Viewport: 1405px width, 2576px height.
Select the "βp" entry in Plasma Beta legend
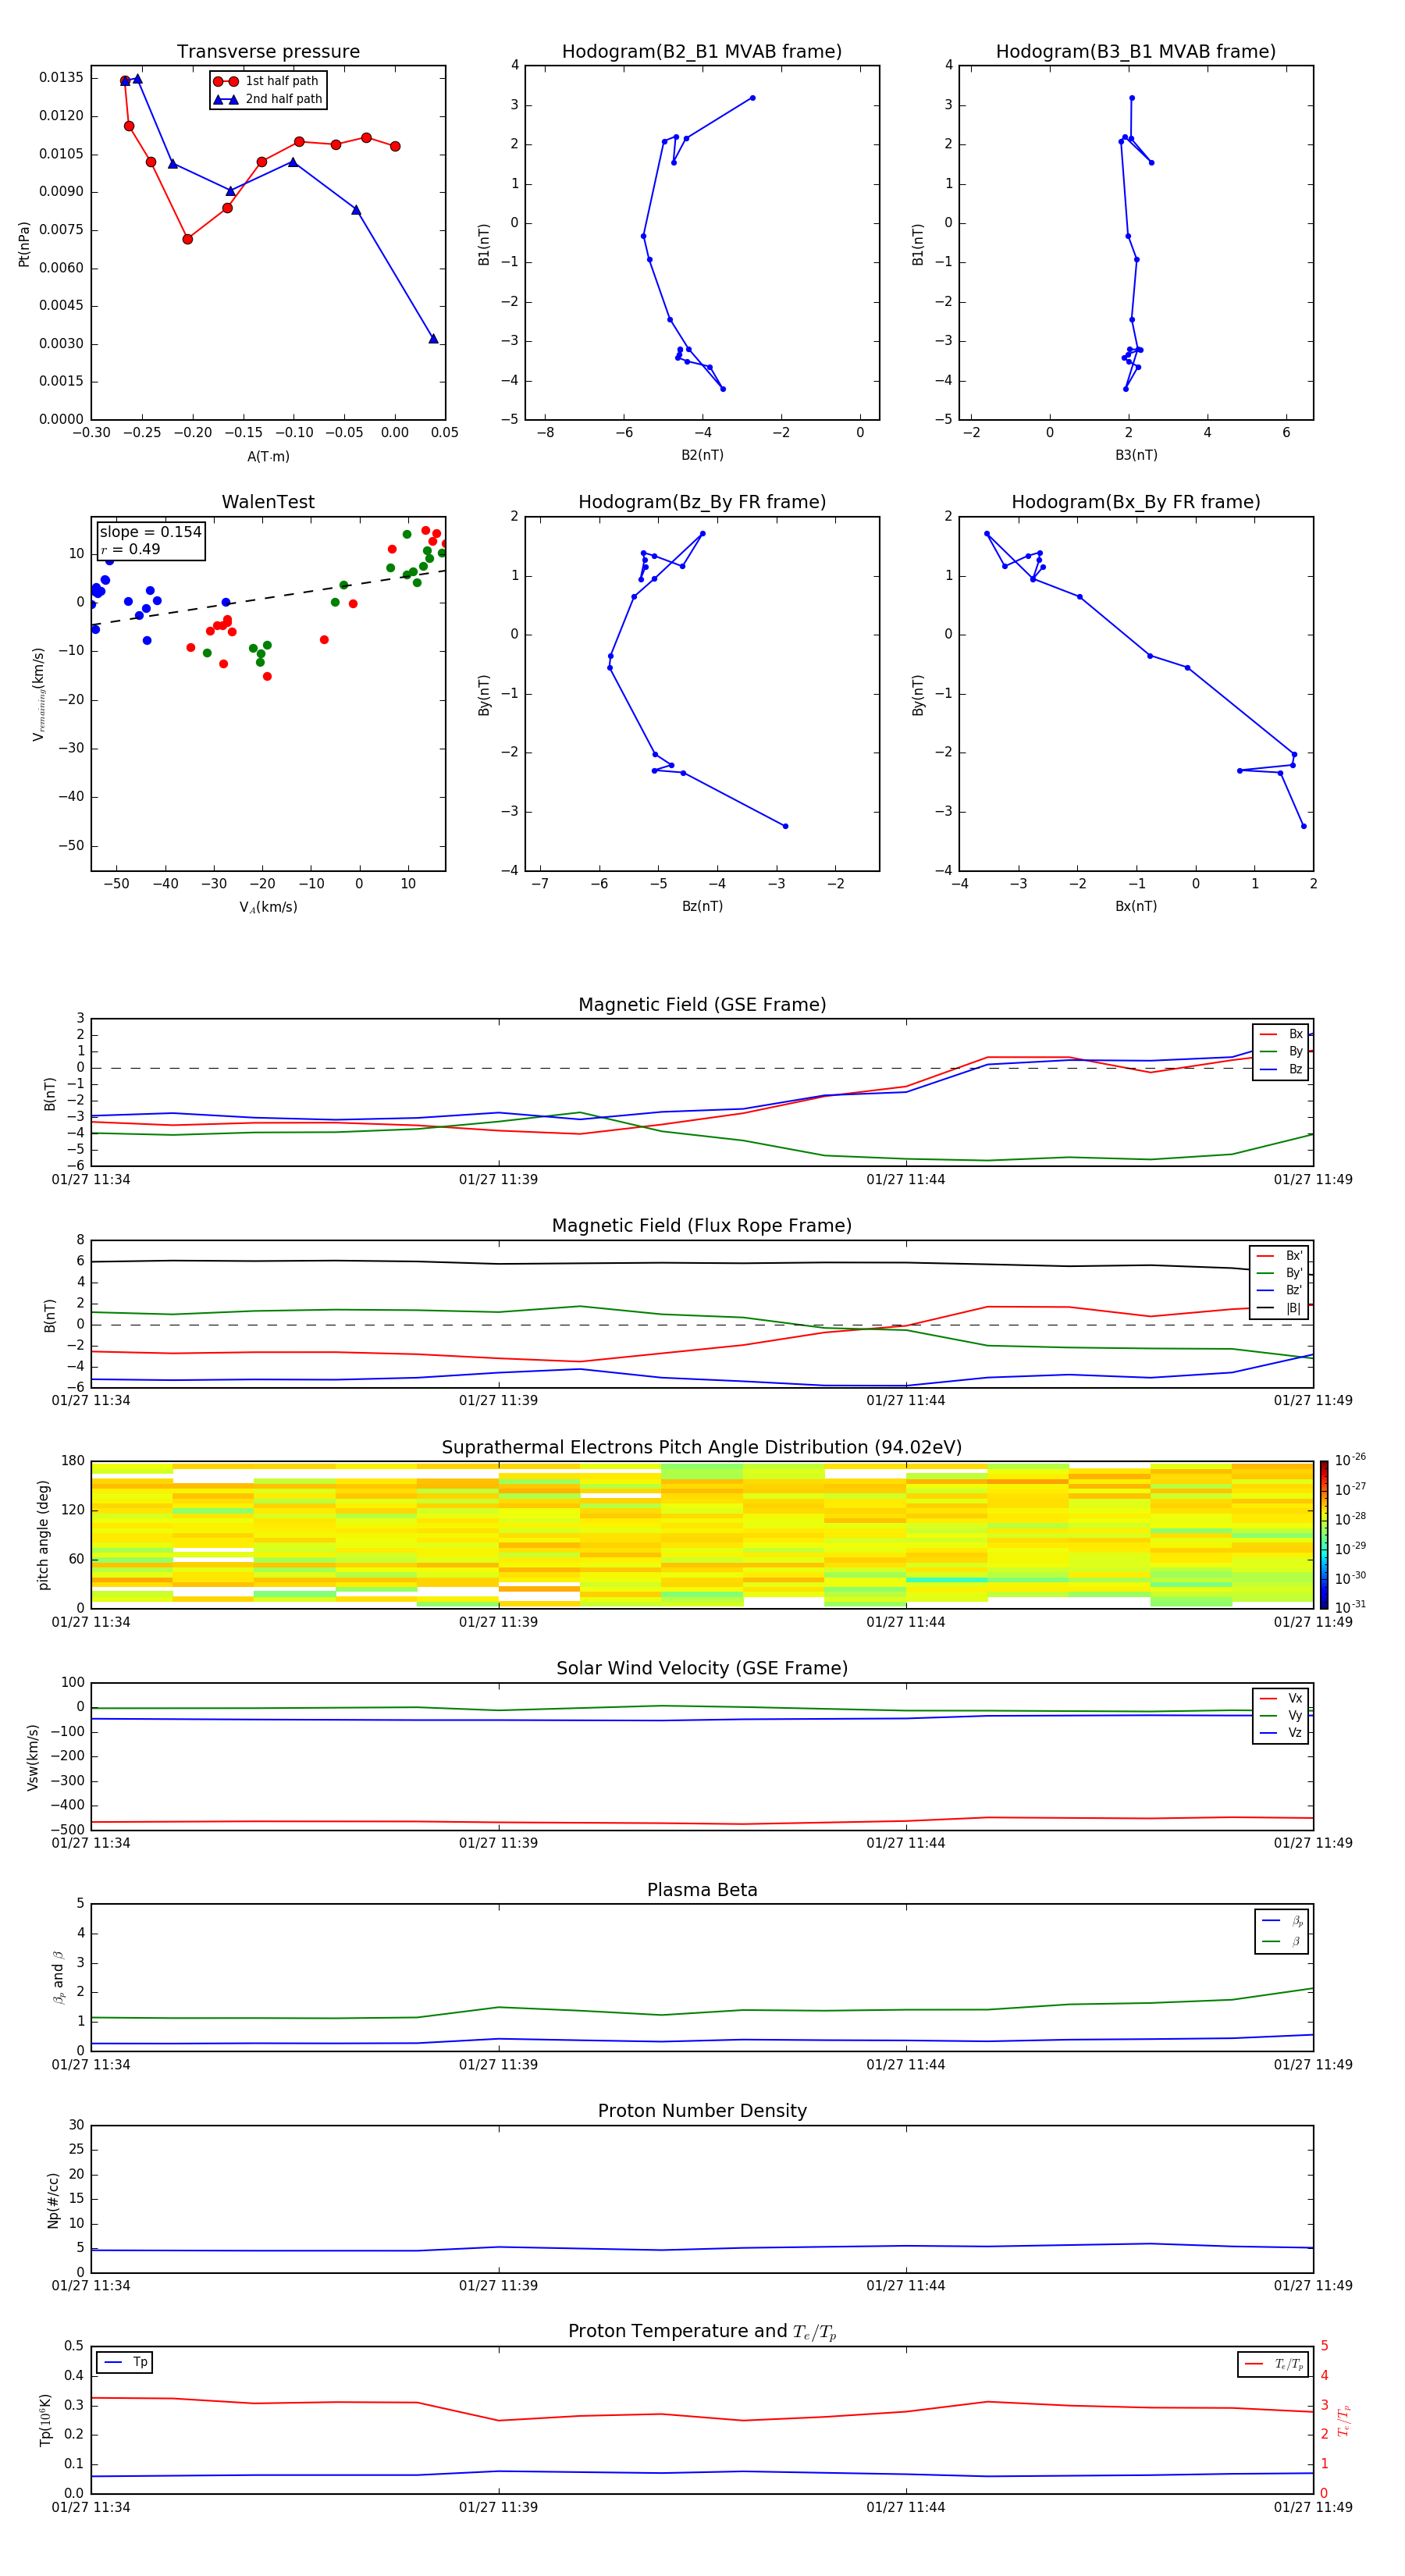pos(1282,1921)
